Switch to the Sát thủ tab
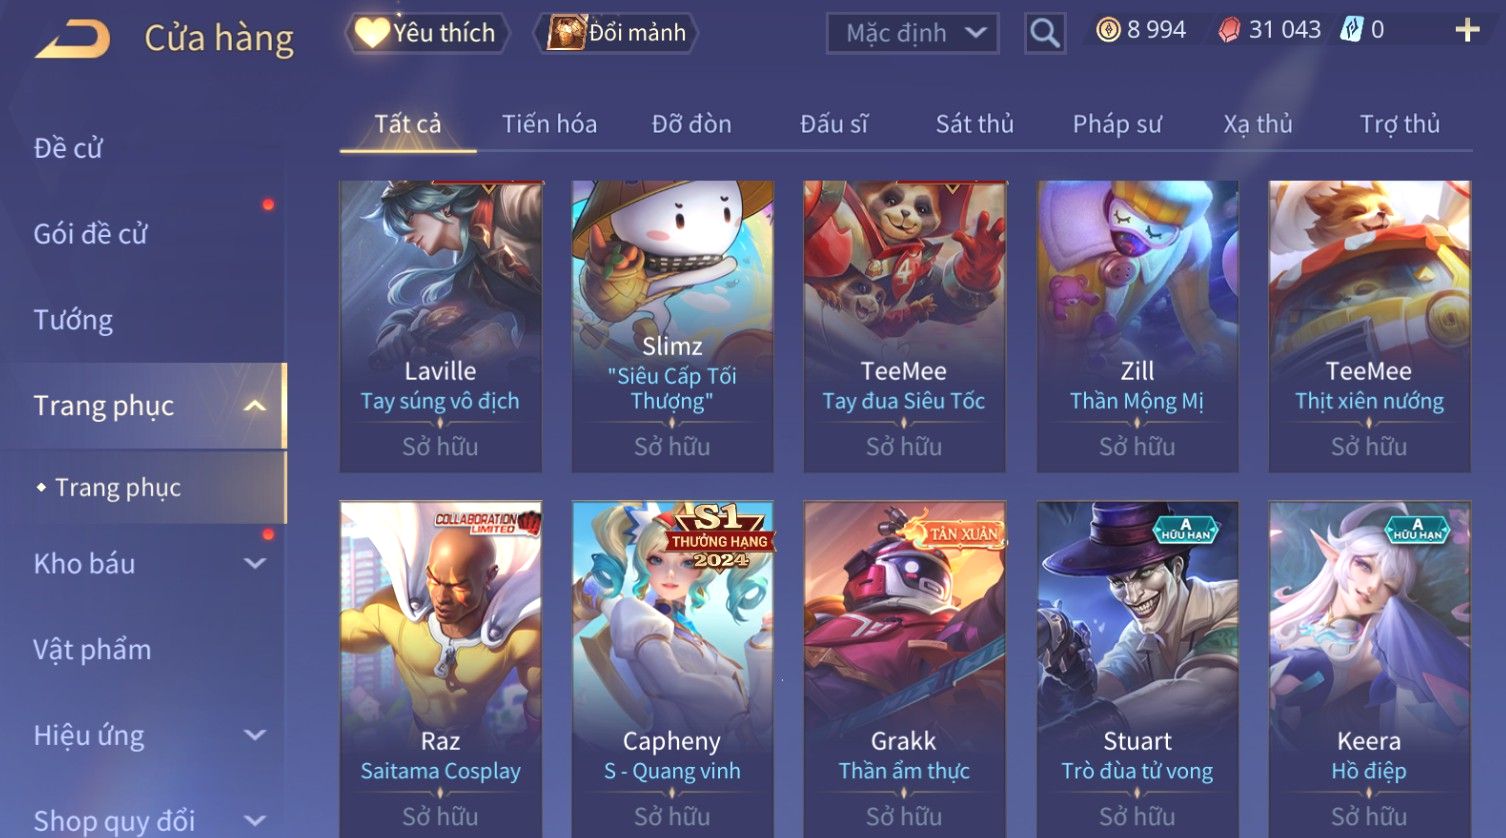 pos(974,124)
